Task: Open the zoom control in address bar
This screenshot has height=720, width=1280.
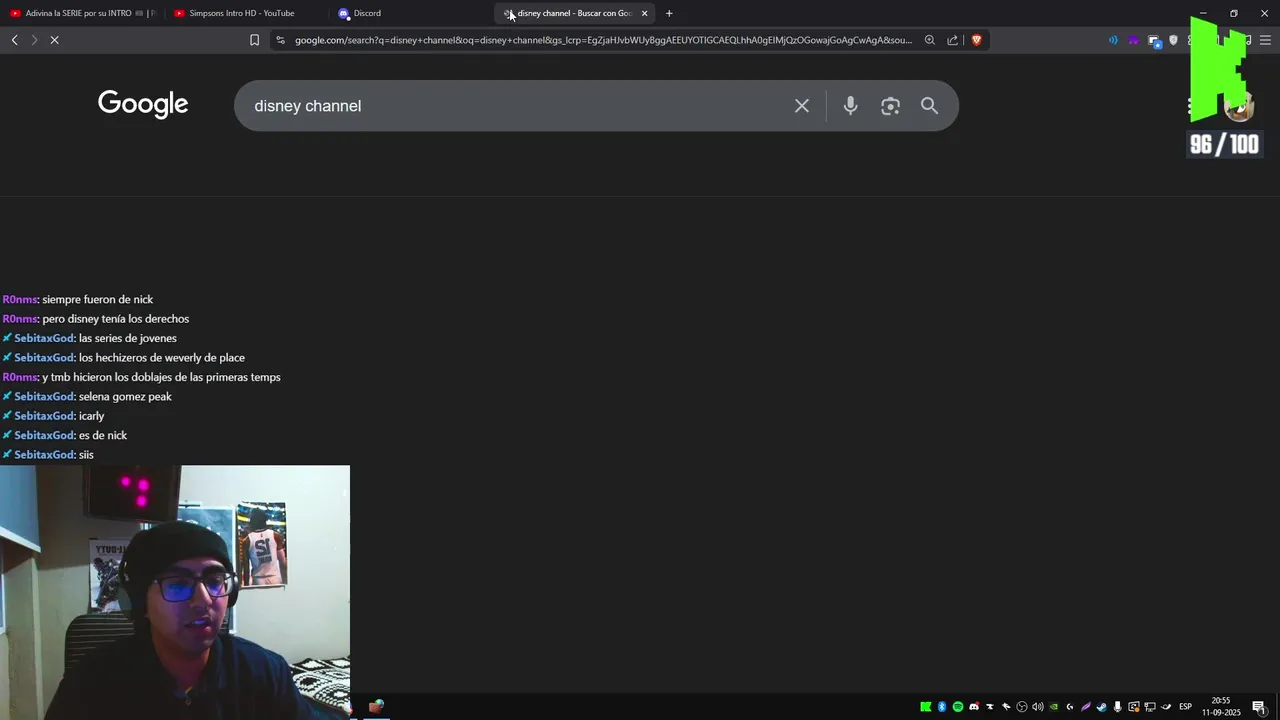Action: coord(930,40)
